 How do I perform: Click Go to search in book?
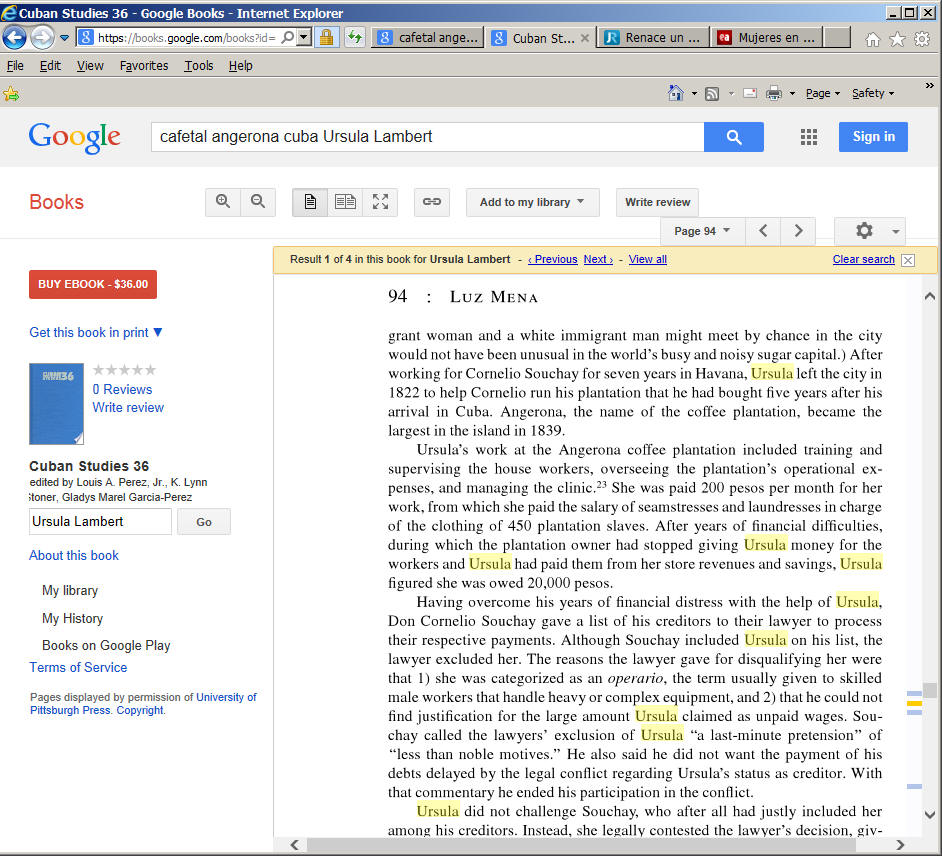[x=204, y=521]
